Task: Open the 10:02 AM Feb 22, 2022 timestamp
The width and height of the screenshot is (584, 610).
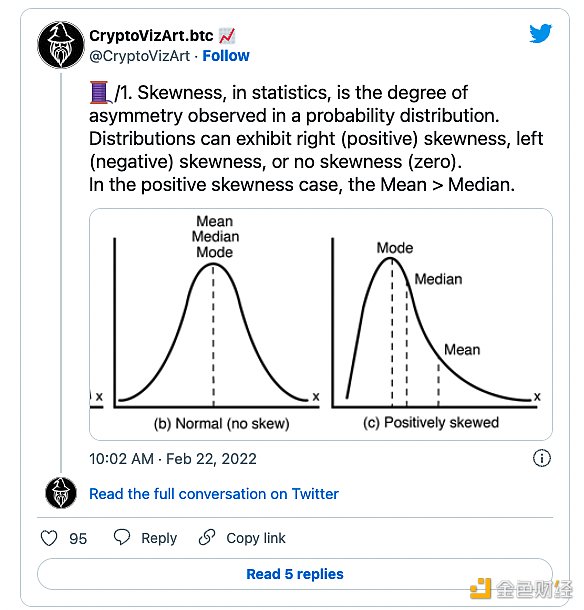Action: (173, 459)
